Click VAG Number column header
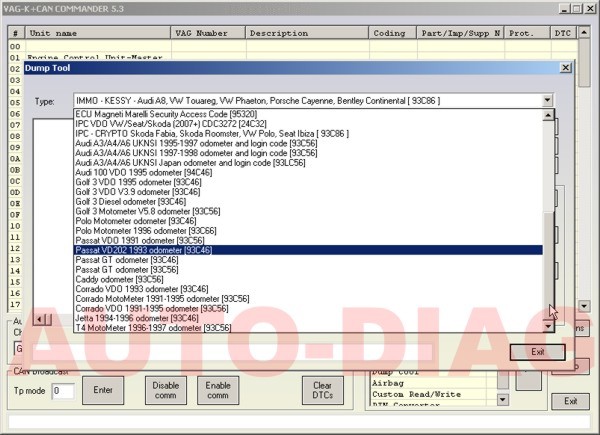Image resolution: width=600 pixels, height=435 pixels. tap(208, 33)
